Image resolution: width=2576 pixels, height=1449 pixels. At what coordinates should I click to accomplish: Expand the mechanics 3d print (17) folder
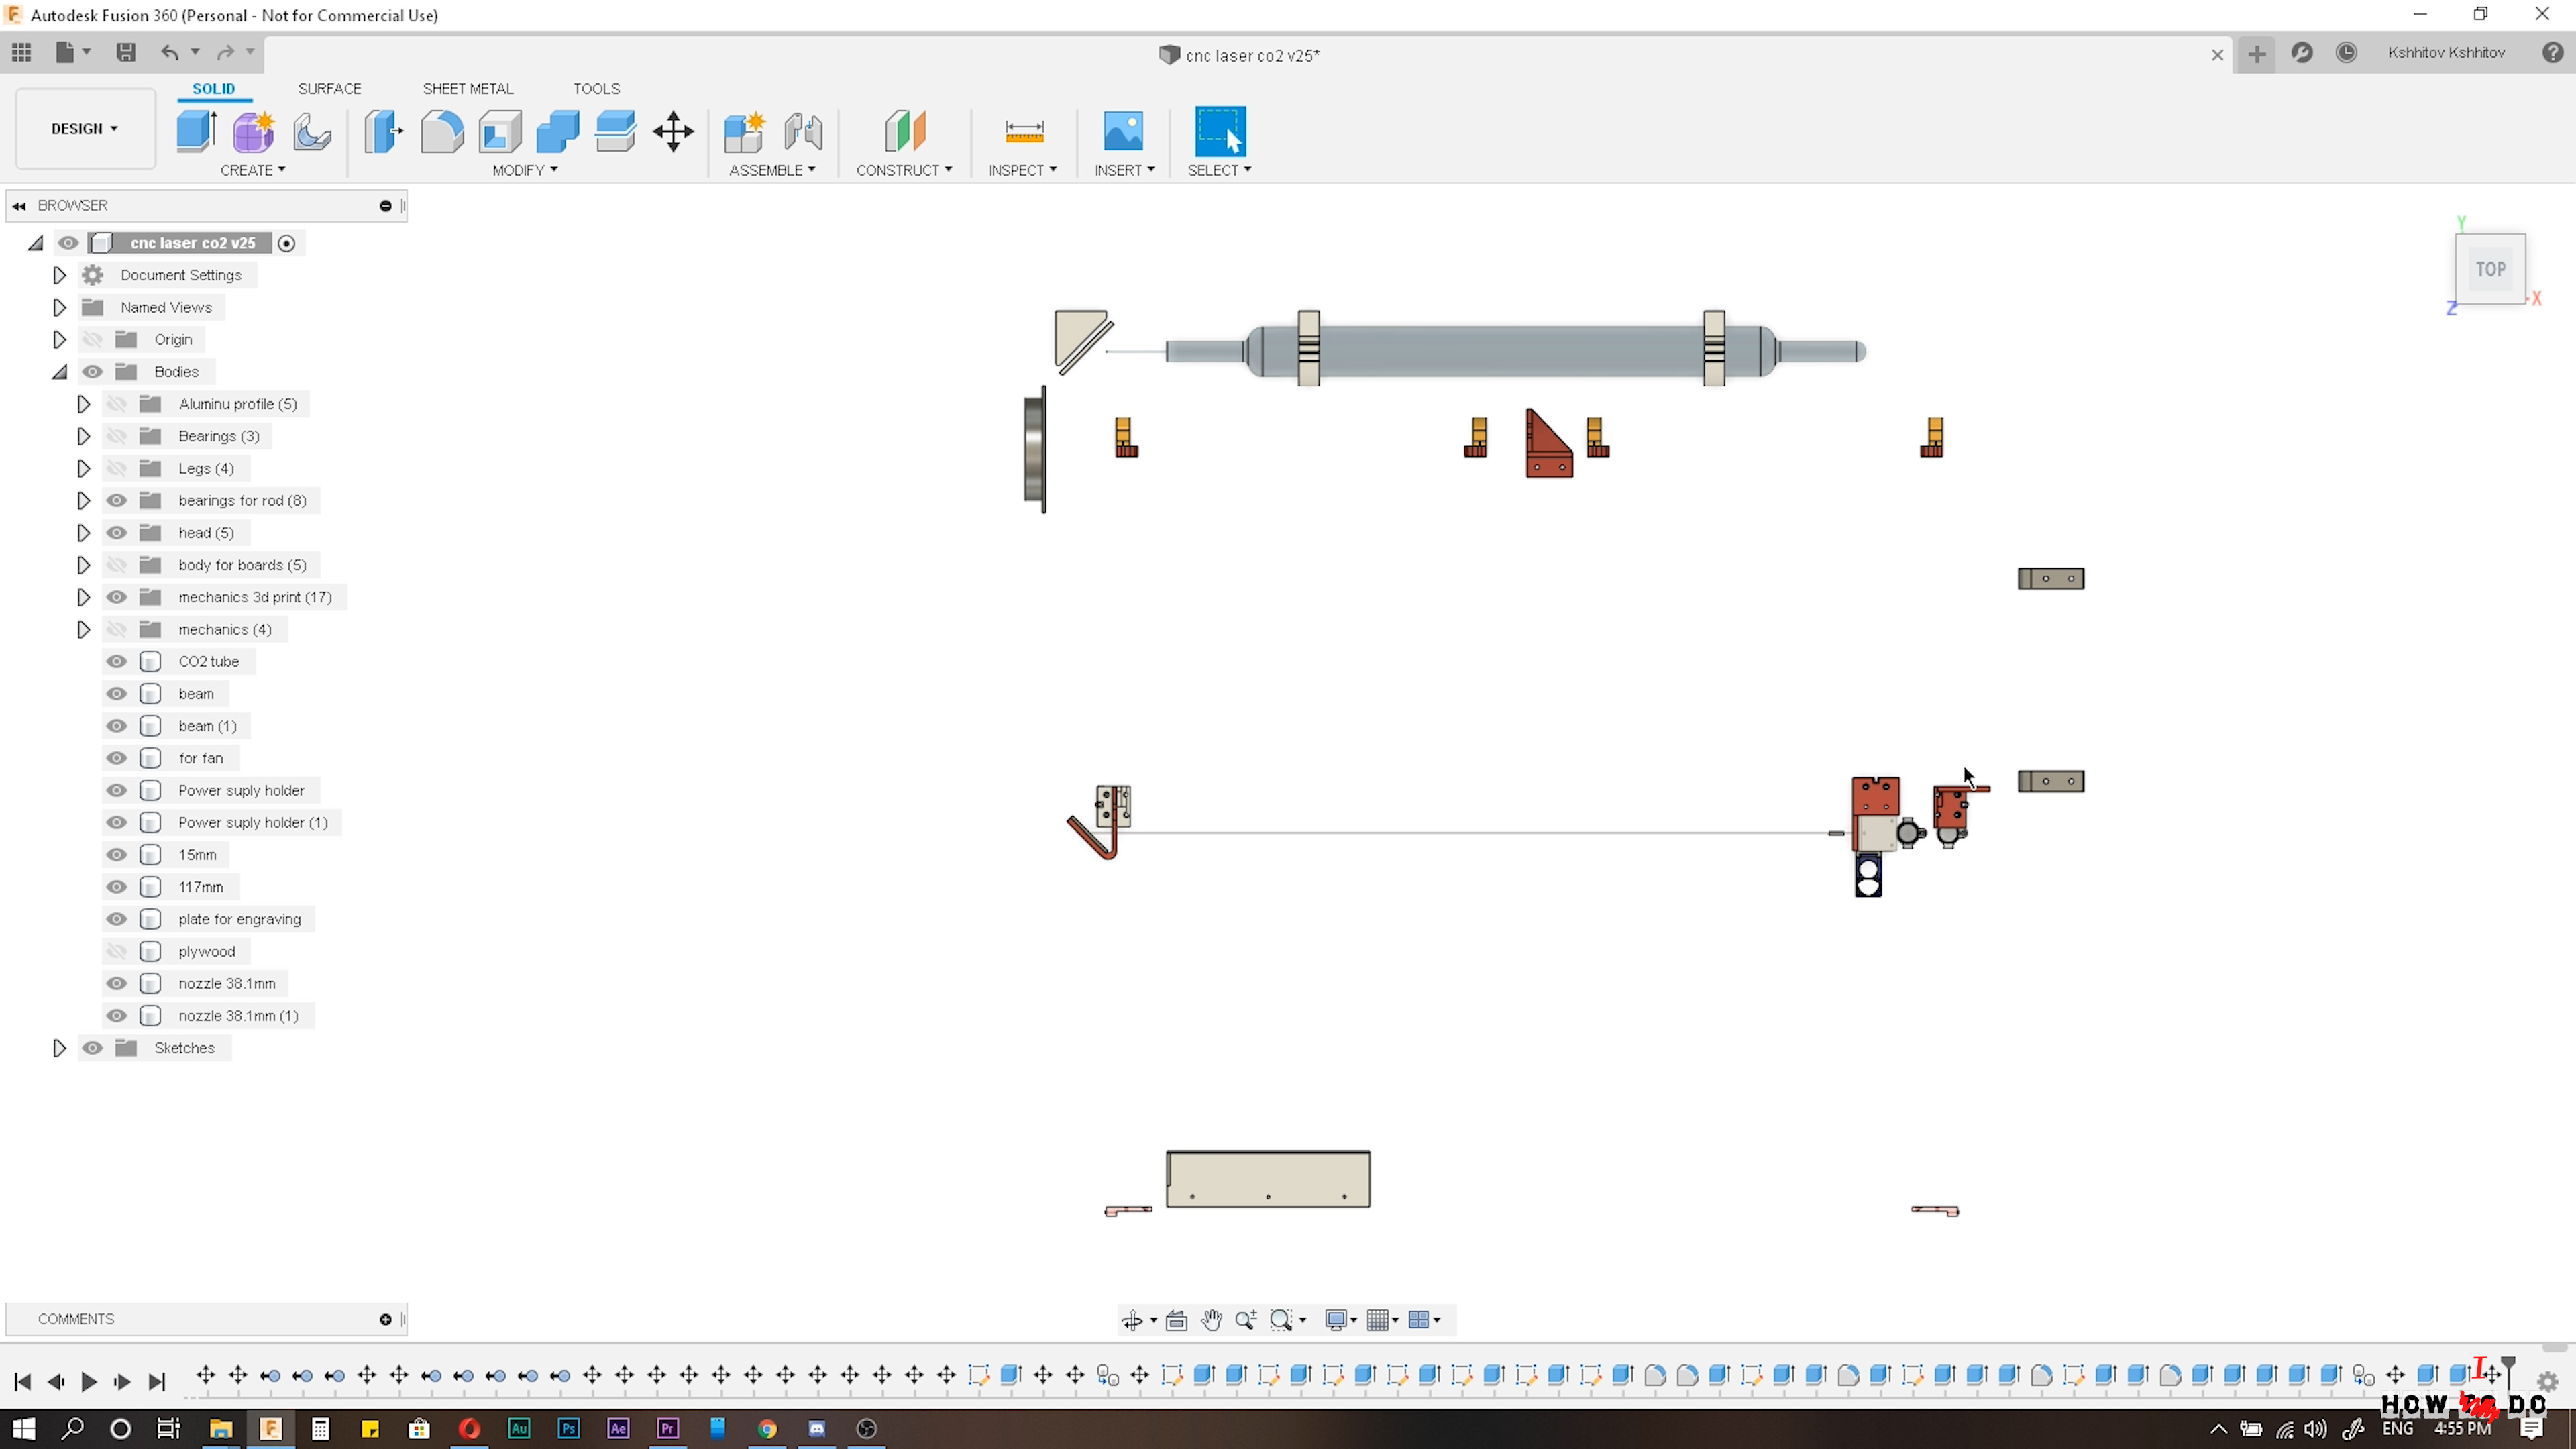(84, 597)
